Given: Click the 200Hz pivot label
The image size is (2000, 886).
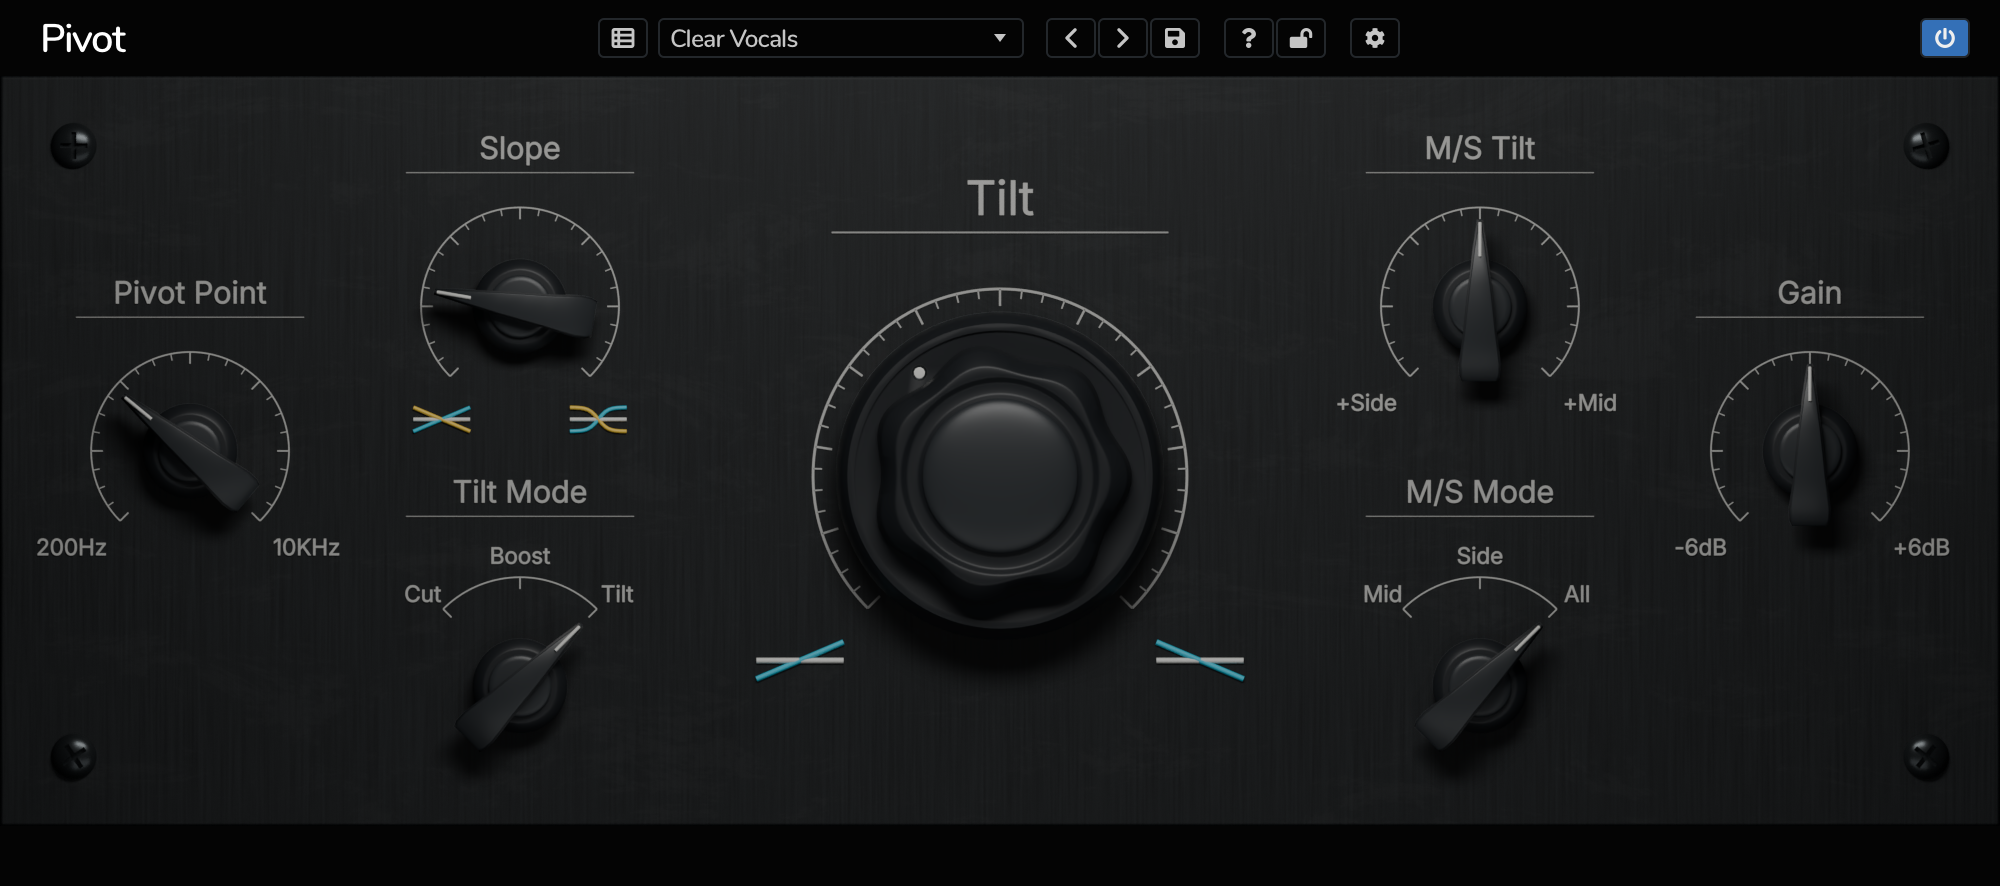Looking at the screenshot, I should point(71,548).
